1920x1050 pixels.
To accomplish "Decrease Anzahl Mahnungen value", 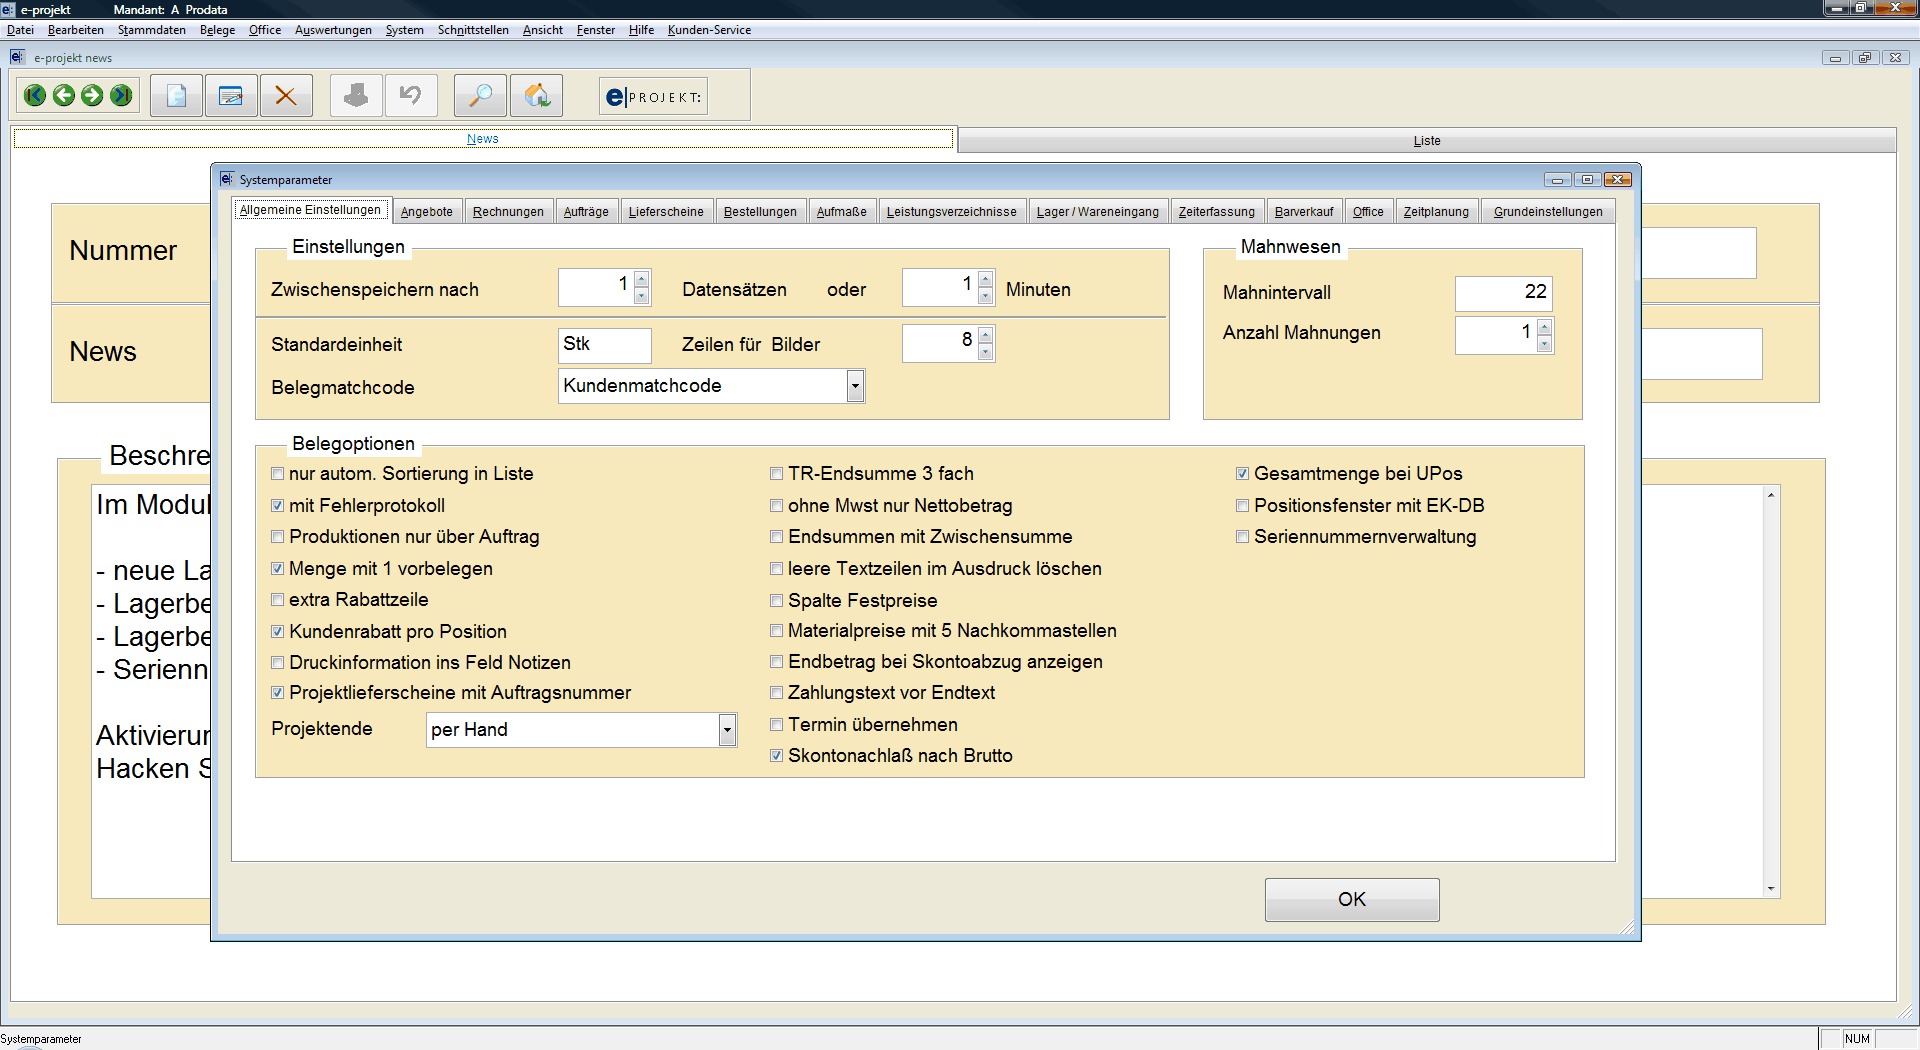I will click(1545, 344).
